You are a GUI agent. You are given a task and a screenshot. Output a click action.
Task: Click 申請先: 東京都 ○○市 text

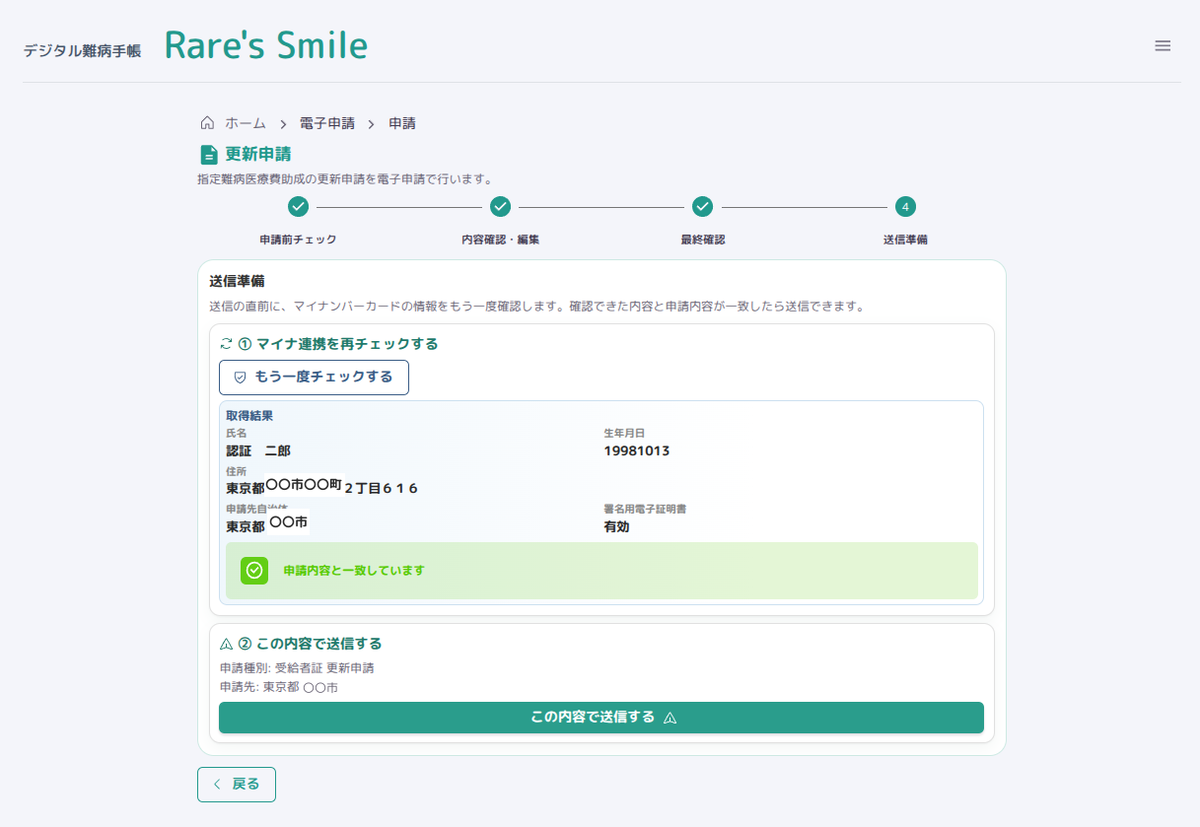coord(279,688)
